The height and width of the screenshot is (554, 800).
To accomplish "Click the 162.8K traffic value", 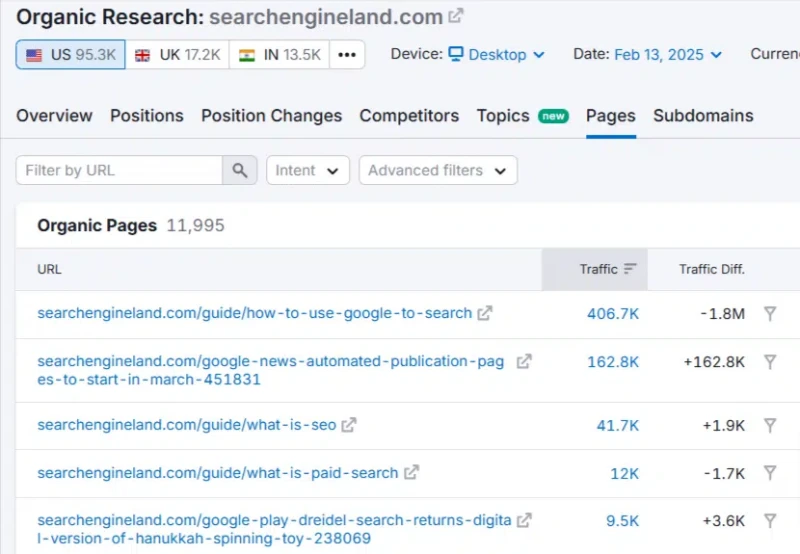I will click(x=613, y=362).
